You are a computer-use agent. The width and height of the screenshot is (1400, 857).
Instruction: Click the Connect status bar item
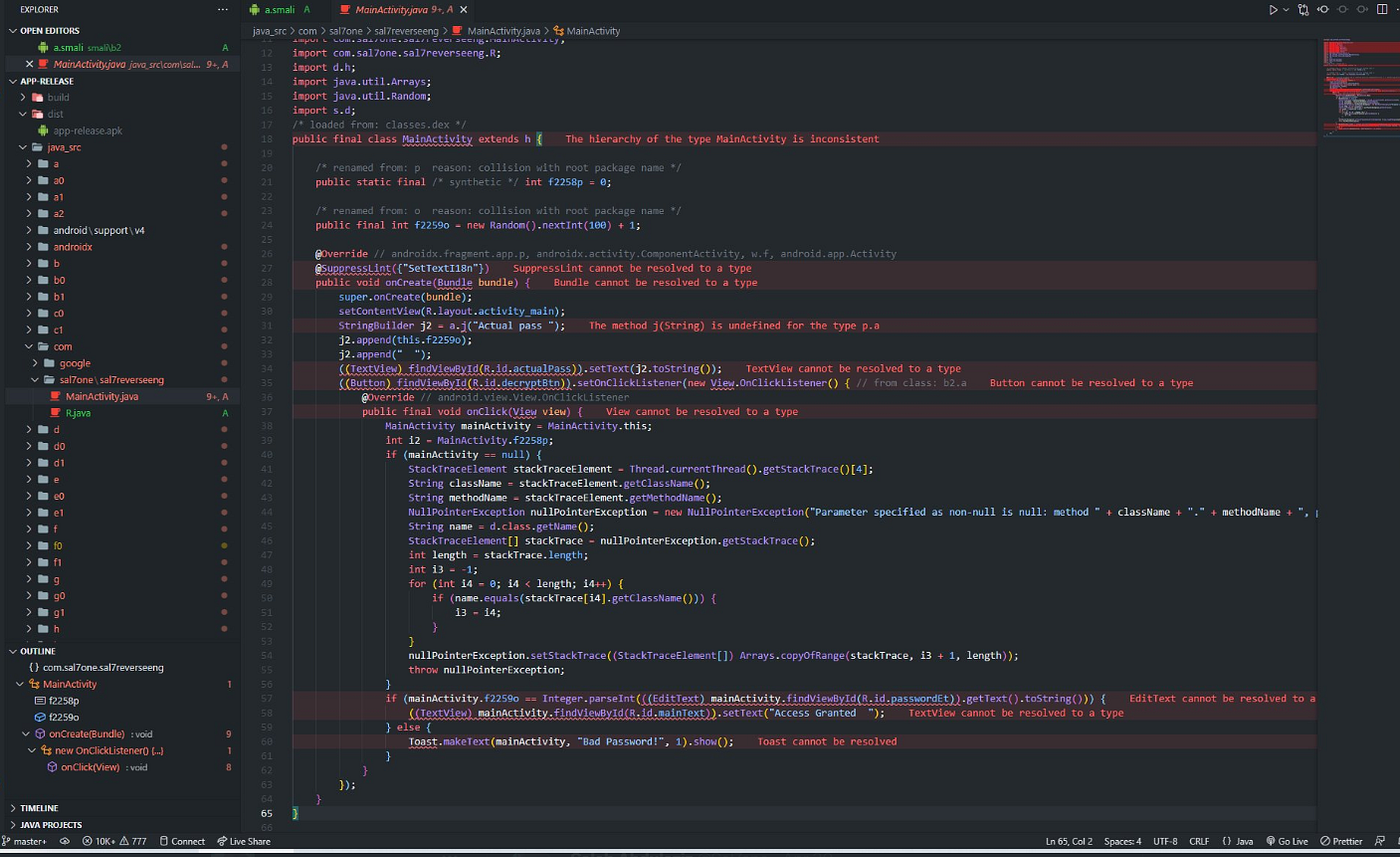pos(186,841)
